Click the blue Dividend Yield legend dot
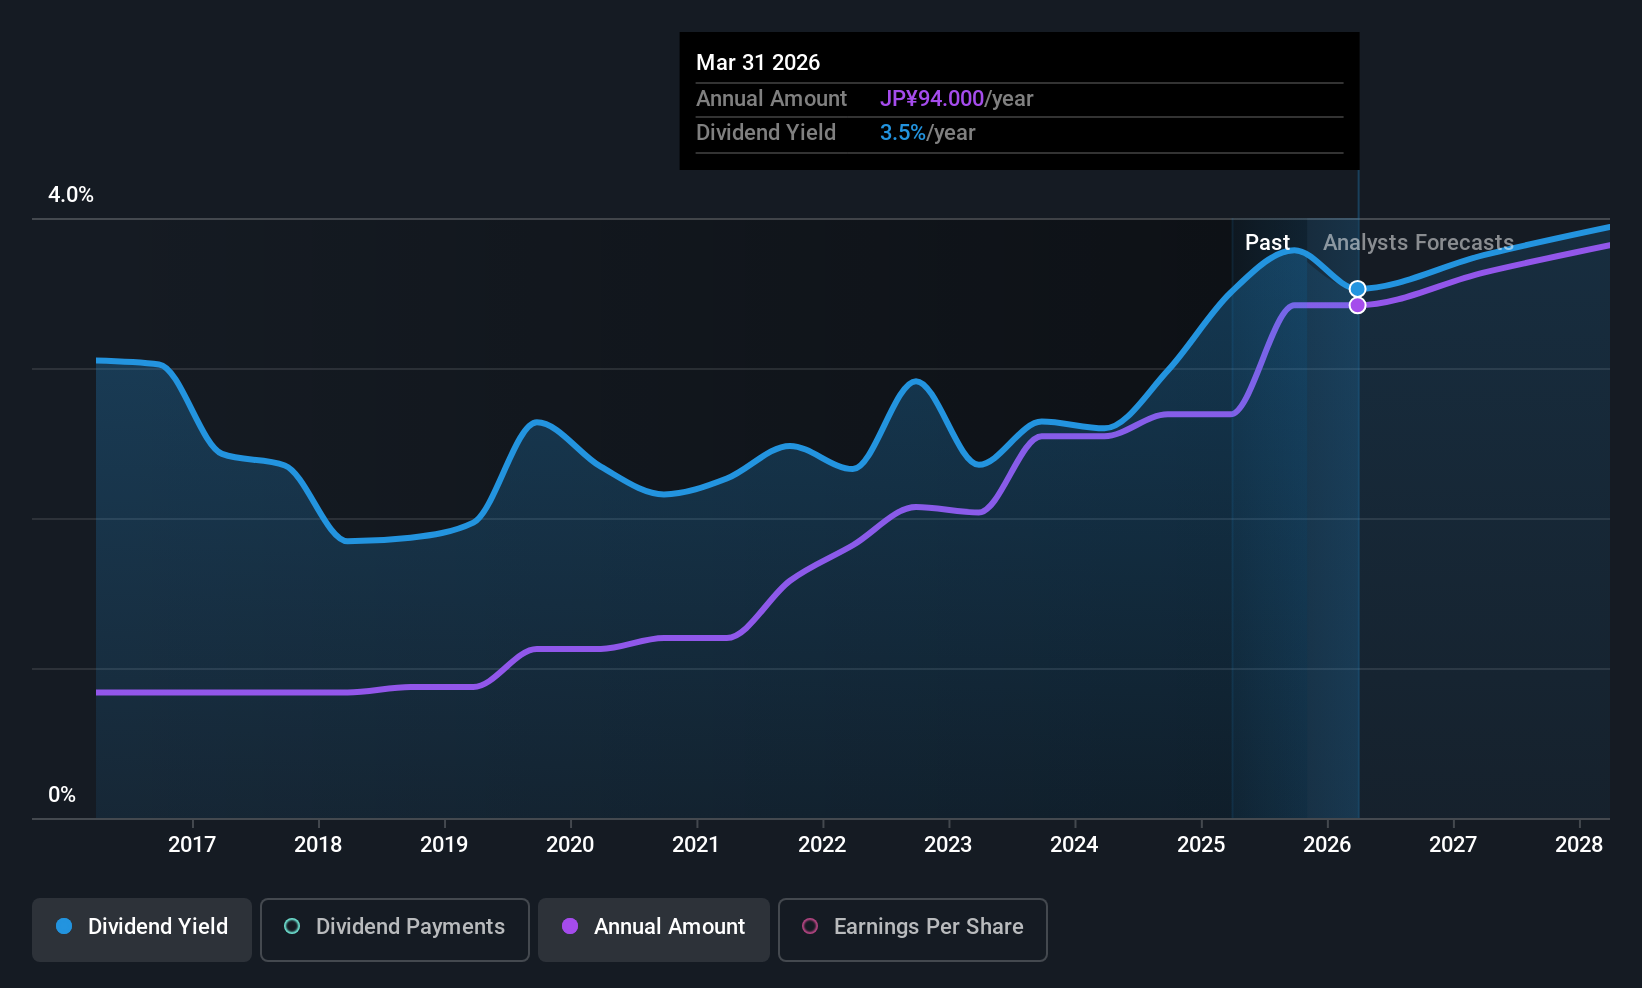The height and width of the screenshot is (988, 1642). (63, 927)
